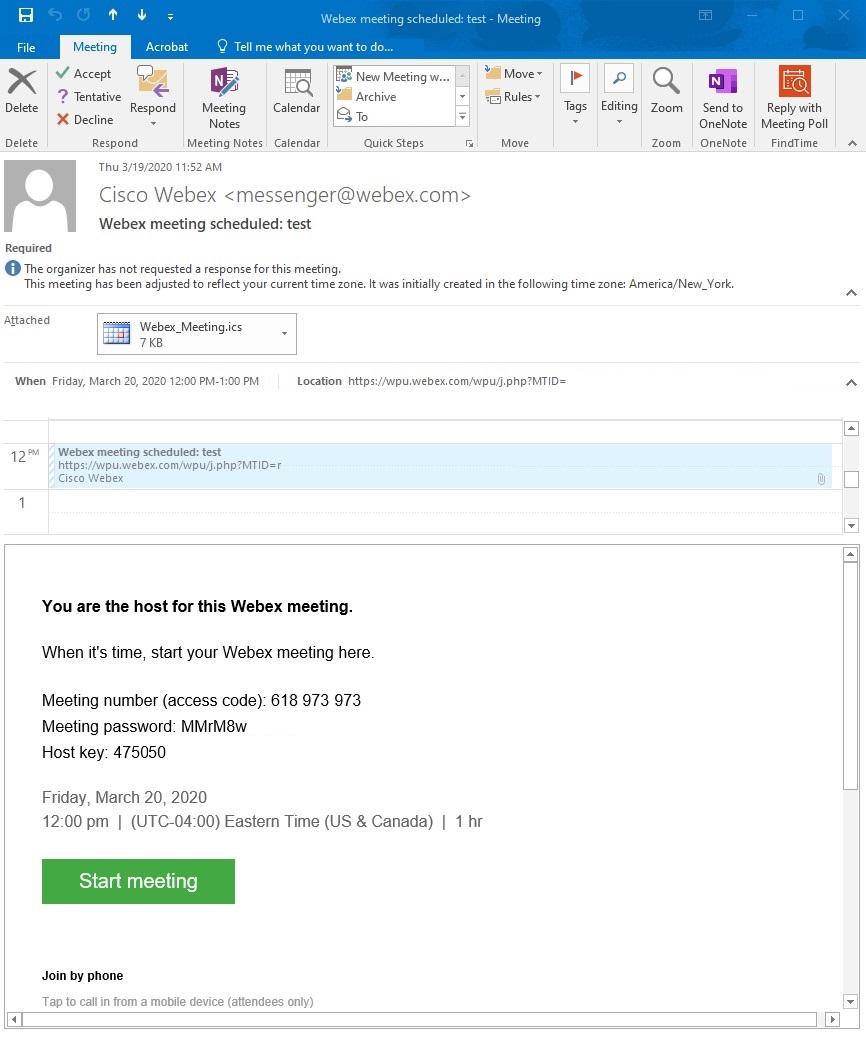Image resolution: width=866 pixels, height=1037 pixels.
Task: Click the Zoom magnifier icon
Action: [666, 92]
